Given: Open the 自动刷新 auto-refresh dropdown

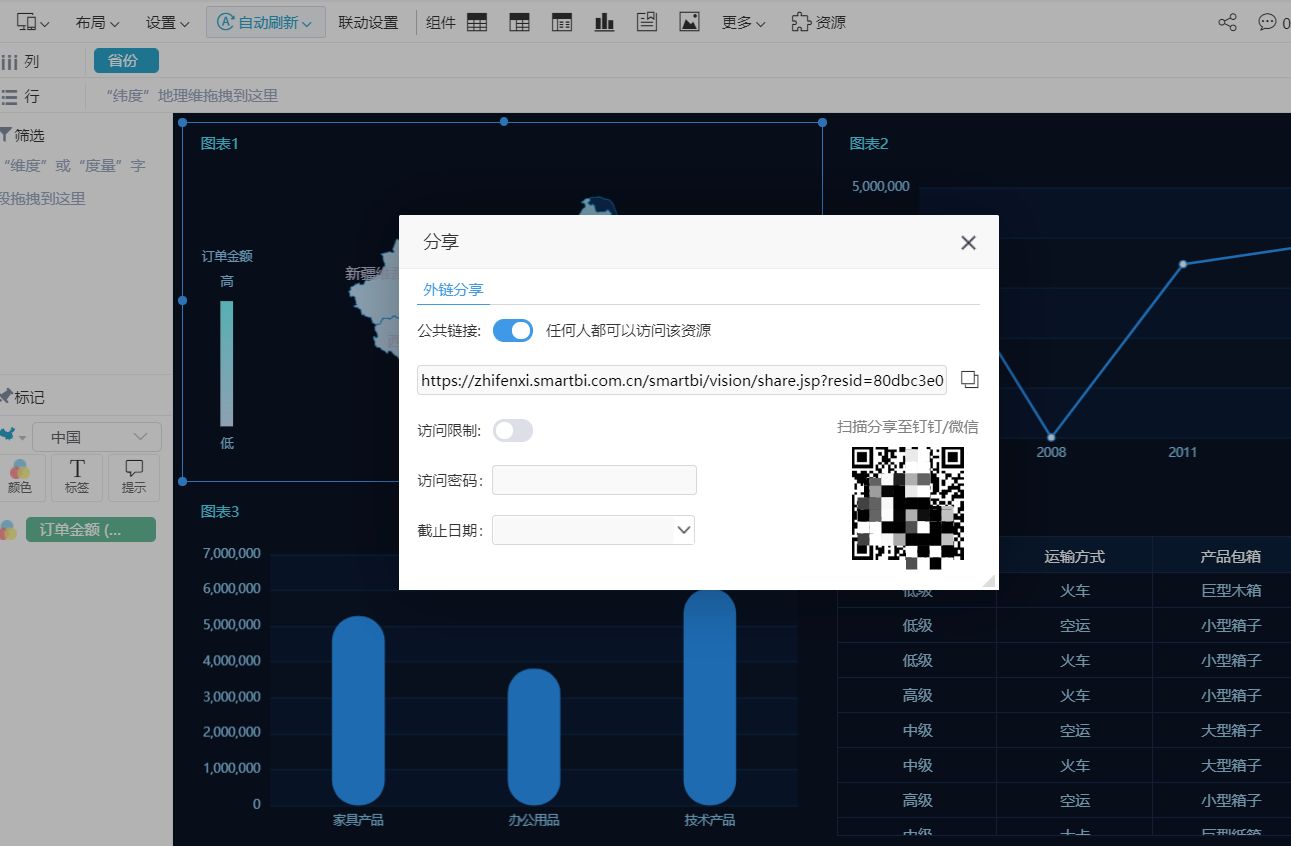Looking at the screenshot, I should (x=266, y=22).
